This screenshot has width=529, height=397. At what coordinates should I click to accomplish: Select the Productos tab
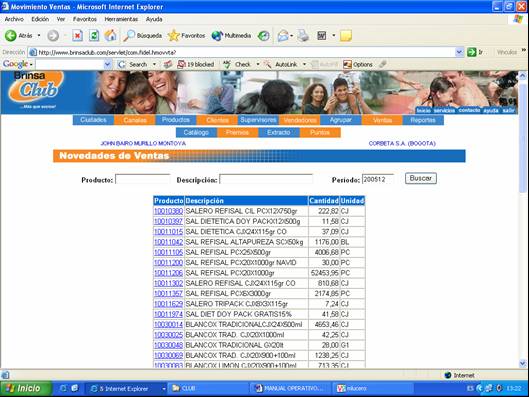[x=176, y=120]
